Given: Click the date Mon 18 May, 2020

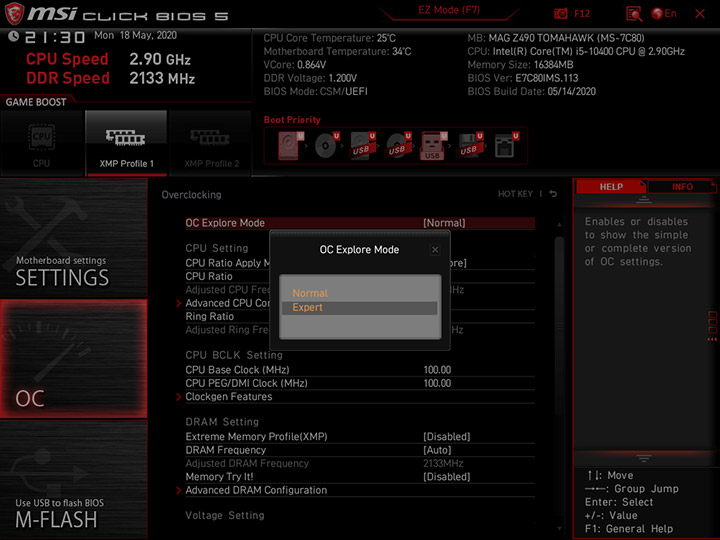Looking at the screenshot, I should coord(135,35).
